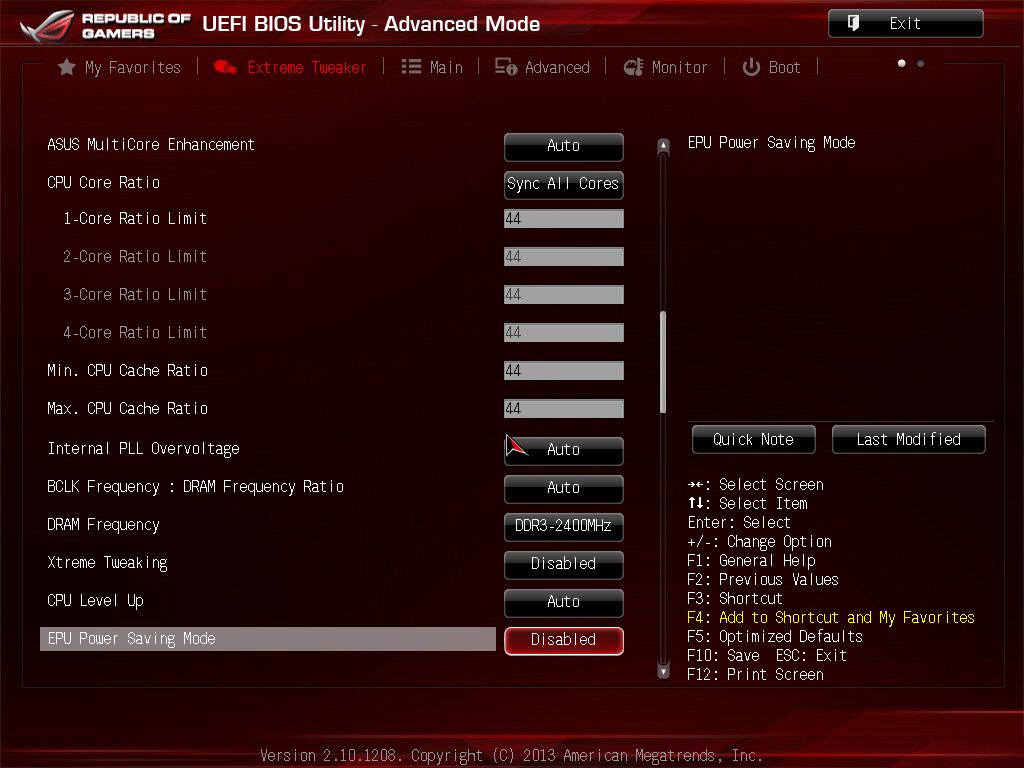The height and width of the screenshot is (768, 1024).
Task: Click the F5: Optimized Defaults hint
Action: pos(775,636)
